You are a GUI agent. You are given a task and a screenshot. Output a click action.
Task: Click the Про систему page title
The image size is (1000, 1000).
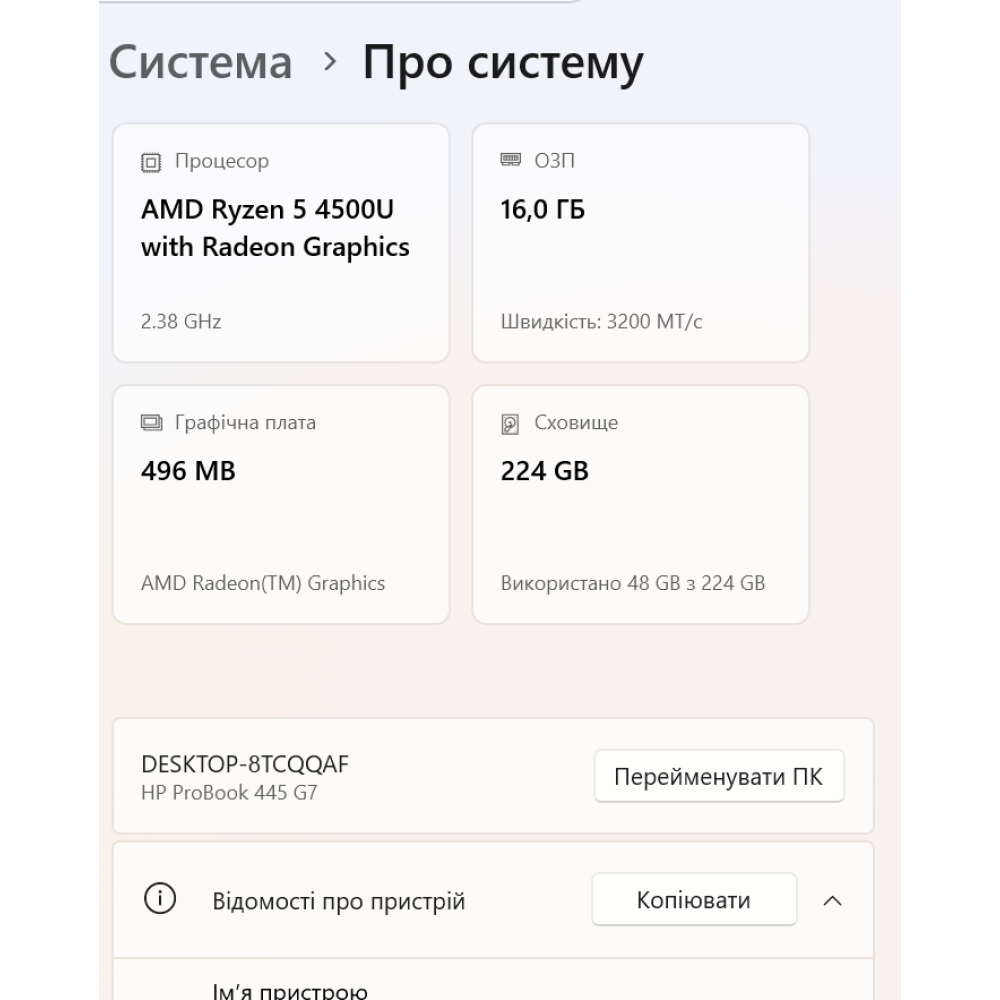[503, 64]
